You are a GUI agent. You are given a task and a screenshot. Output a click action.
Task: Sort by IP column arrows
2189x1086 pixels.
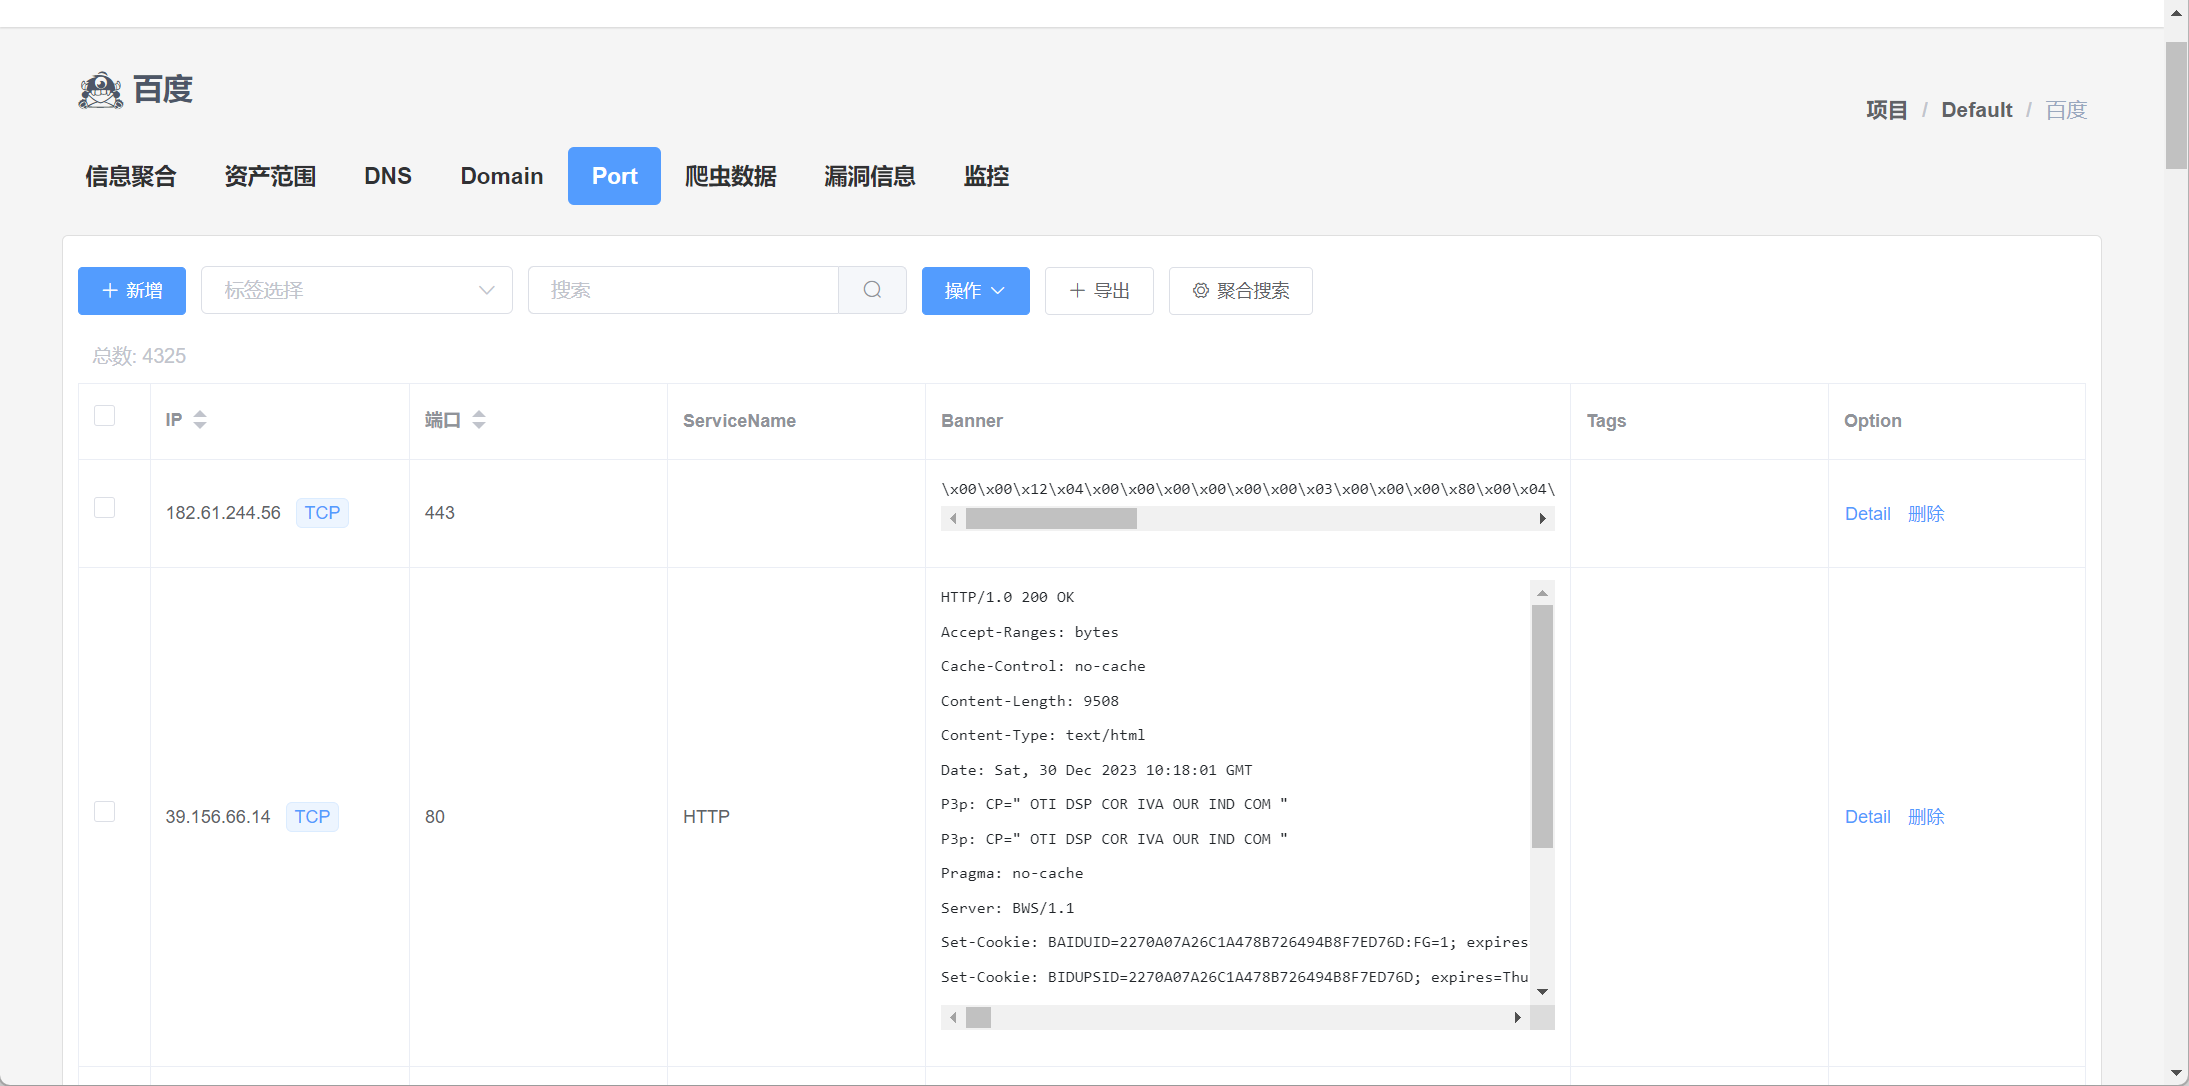tap(200, 420)
